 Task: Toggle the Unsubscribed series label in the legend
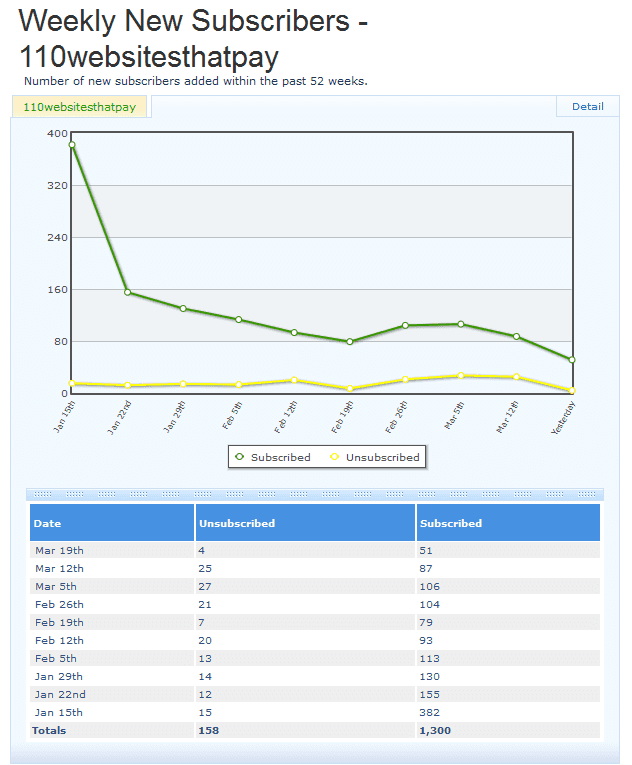point(382,457)
